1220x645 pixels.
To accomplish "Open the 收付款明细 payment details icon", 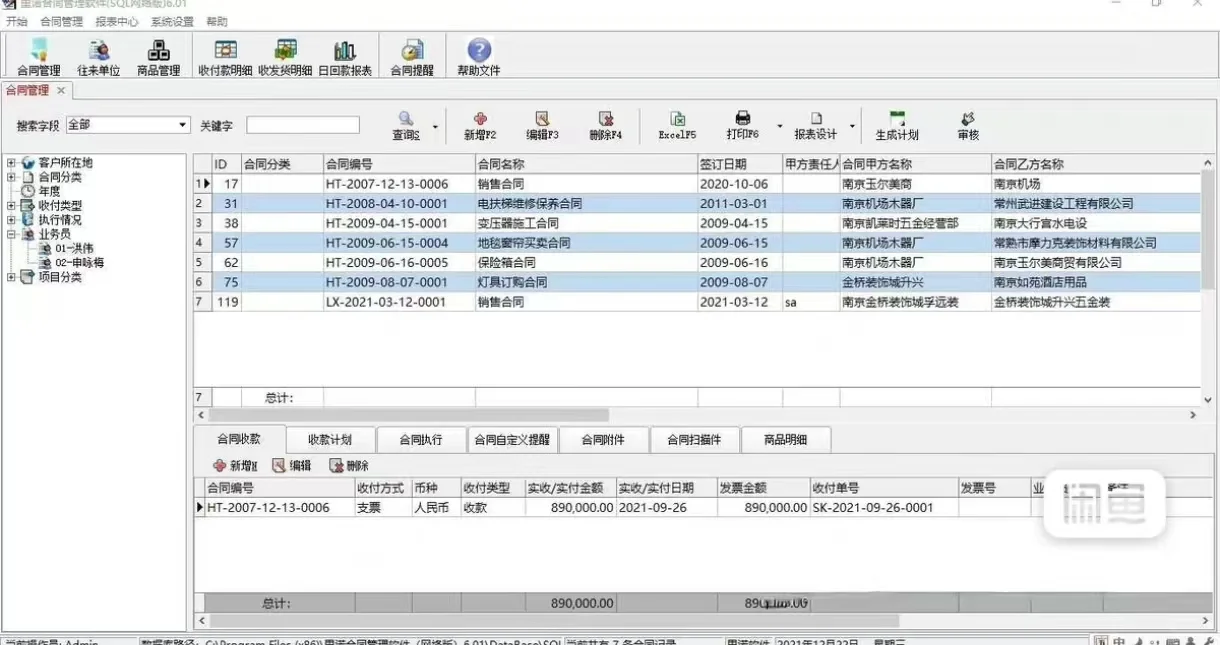I will [225, 57].
